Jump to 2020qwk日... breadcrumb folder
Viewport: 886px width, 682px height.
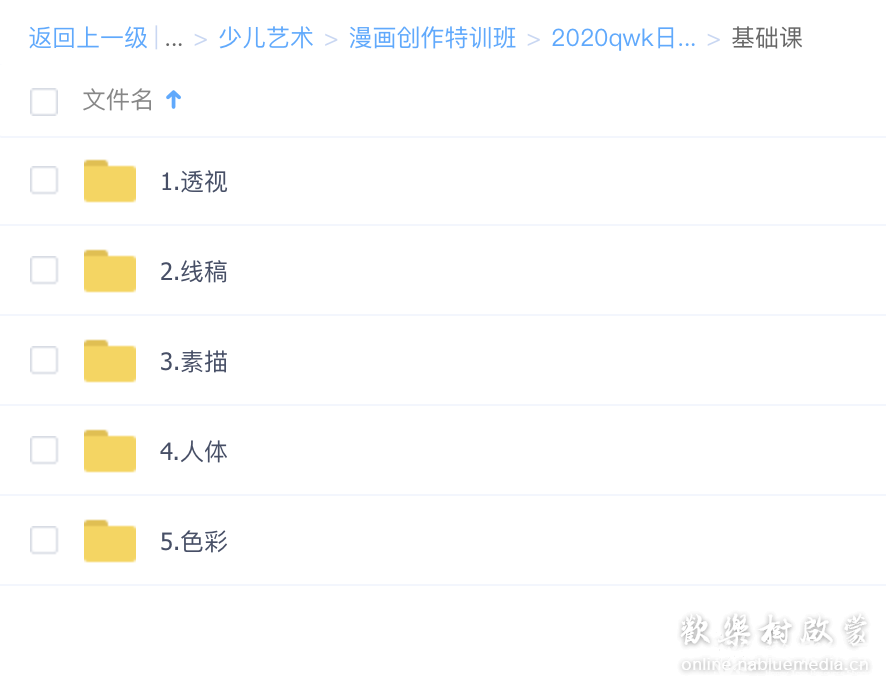pyautogui.click(x=623, y=38)
